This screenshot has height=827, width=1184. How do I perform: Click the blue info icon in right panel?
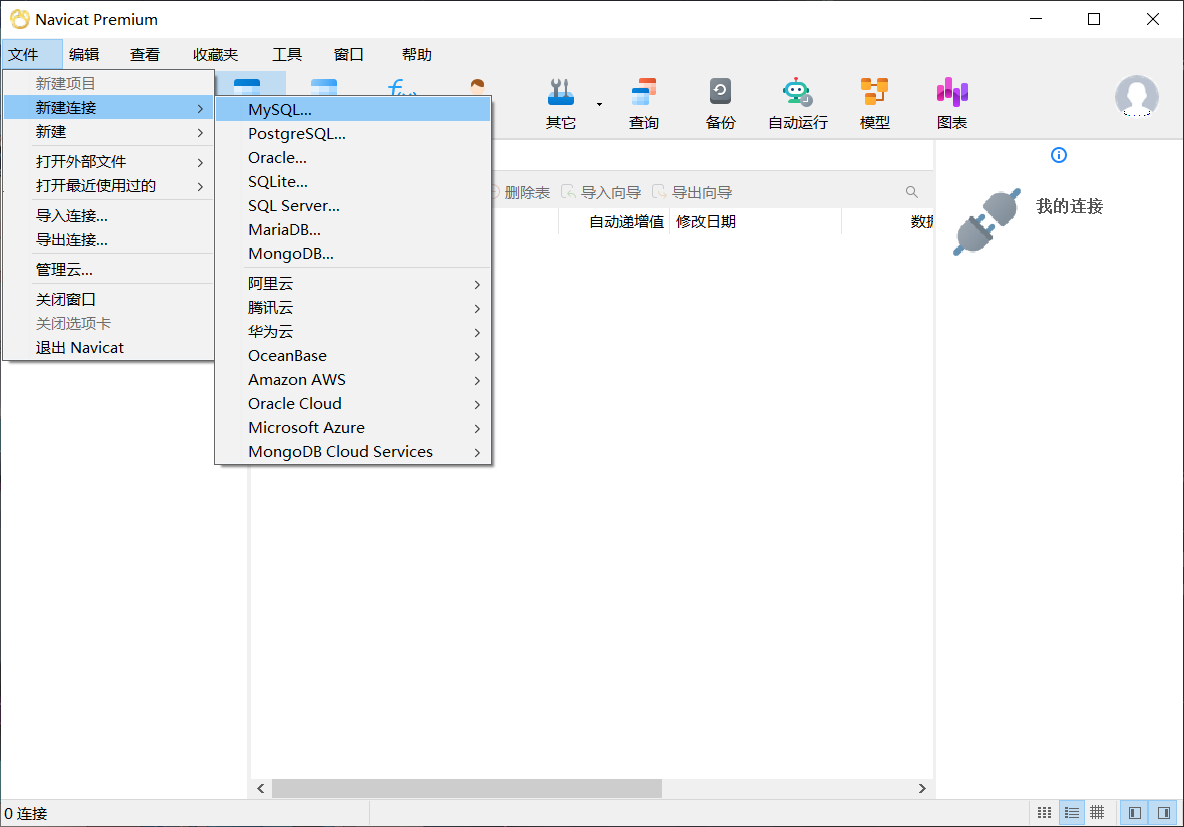coord(1059,155)
